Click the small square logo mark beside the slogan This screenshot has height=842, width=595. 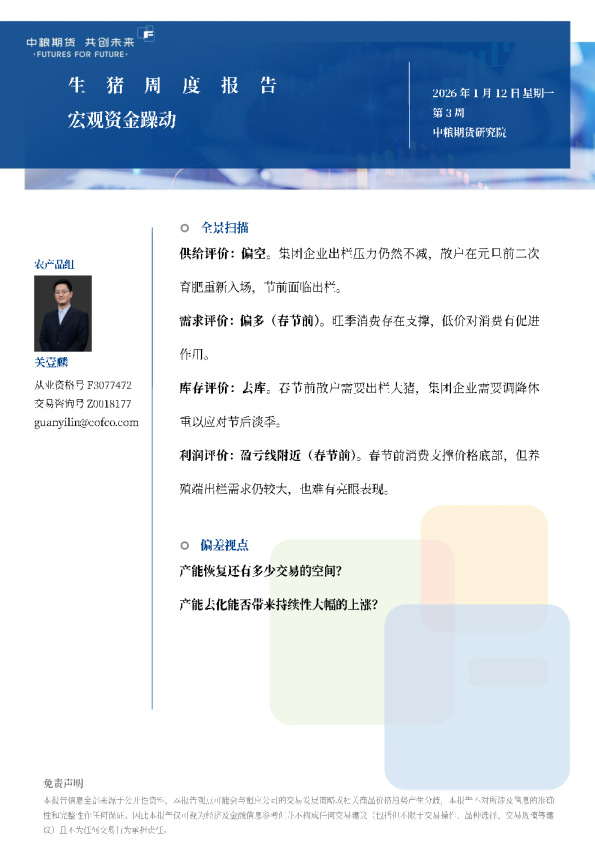pyautogui.click(x=146, y=33)
